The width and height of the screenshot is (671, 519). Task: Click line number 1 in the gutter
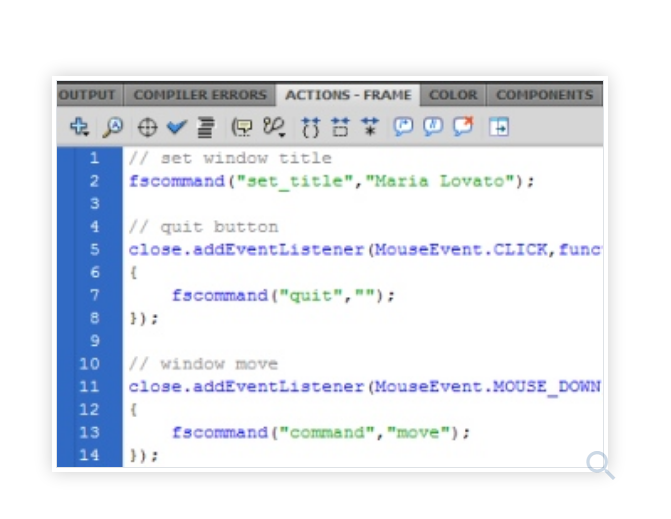[95, 158]
